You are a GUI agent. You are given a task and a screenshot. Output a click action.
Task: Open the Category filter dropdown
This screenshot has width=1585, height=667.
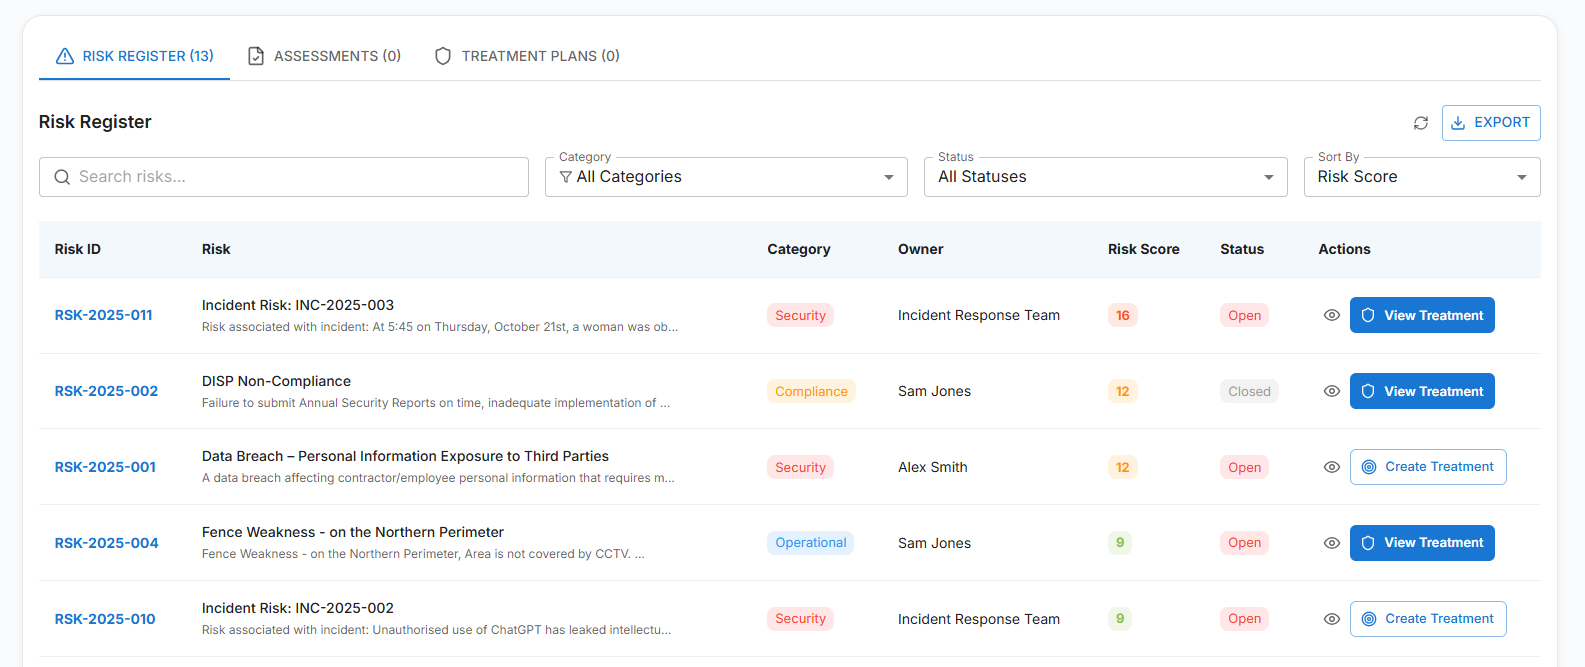(x=726, y=177)
